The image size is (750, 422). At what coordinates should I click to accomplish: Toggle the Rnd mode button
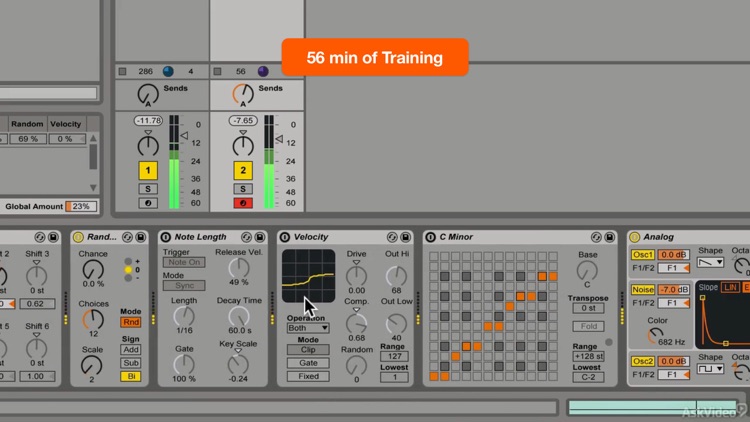[131, 322]
